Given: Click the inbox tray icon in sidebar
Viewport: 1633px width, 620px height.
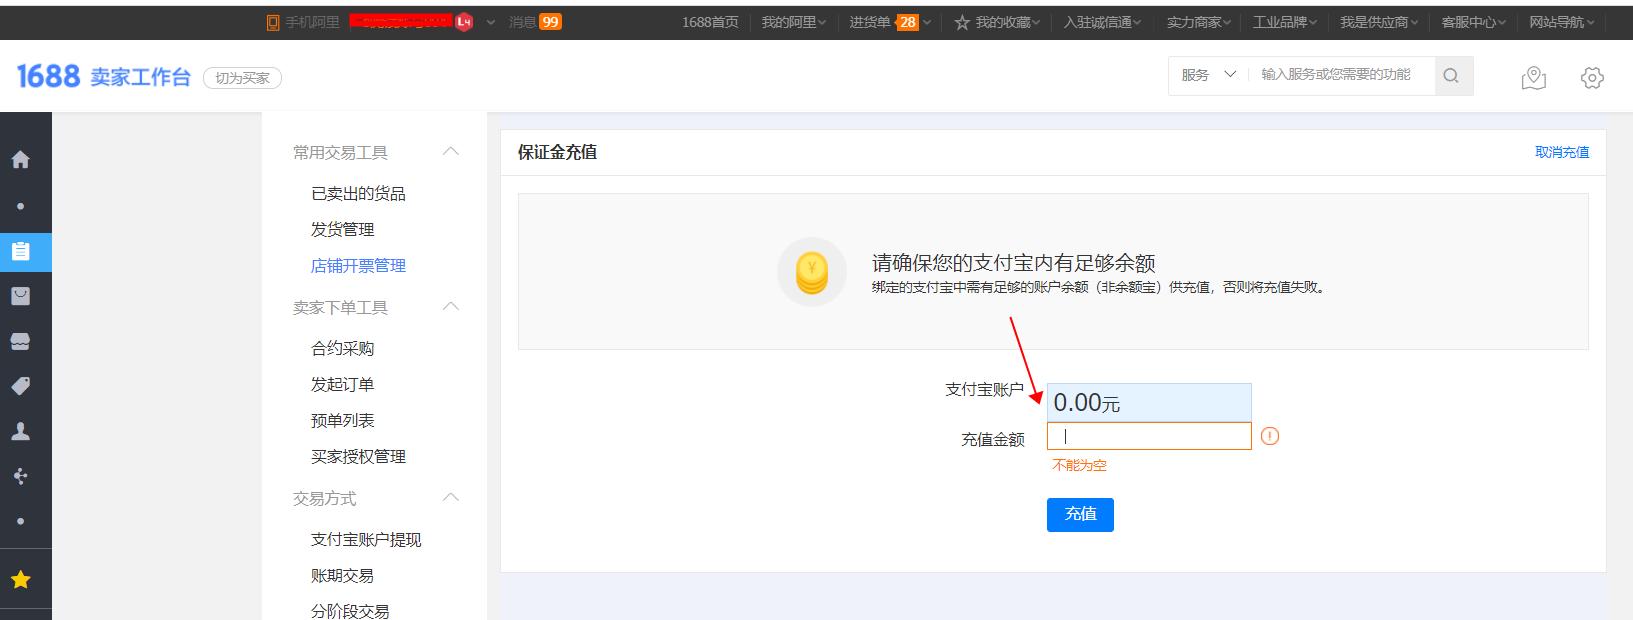Looking at the screenshot, I should pos(20,296).
